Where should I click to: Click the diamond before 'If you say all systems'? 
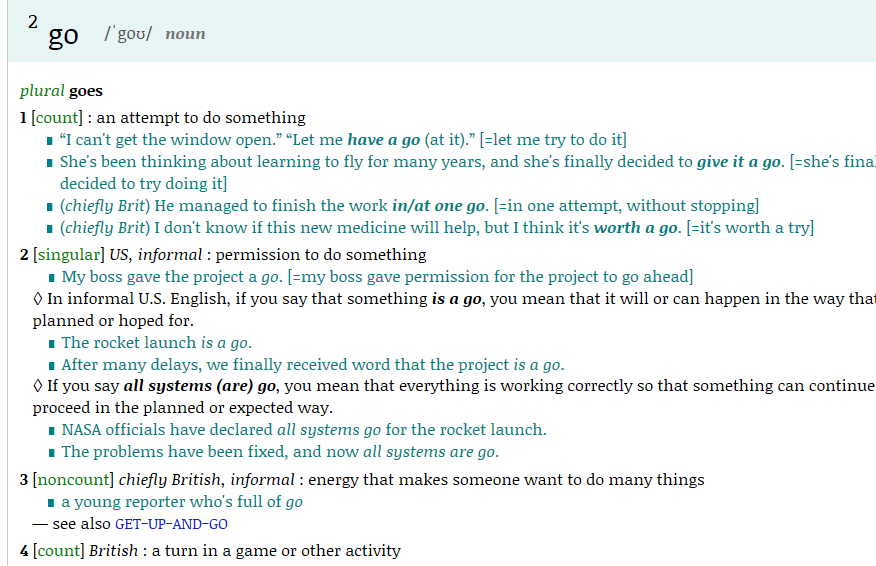(38, 386)
